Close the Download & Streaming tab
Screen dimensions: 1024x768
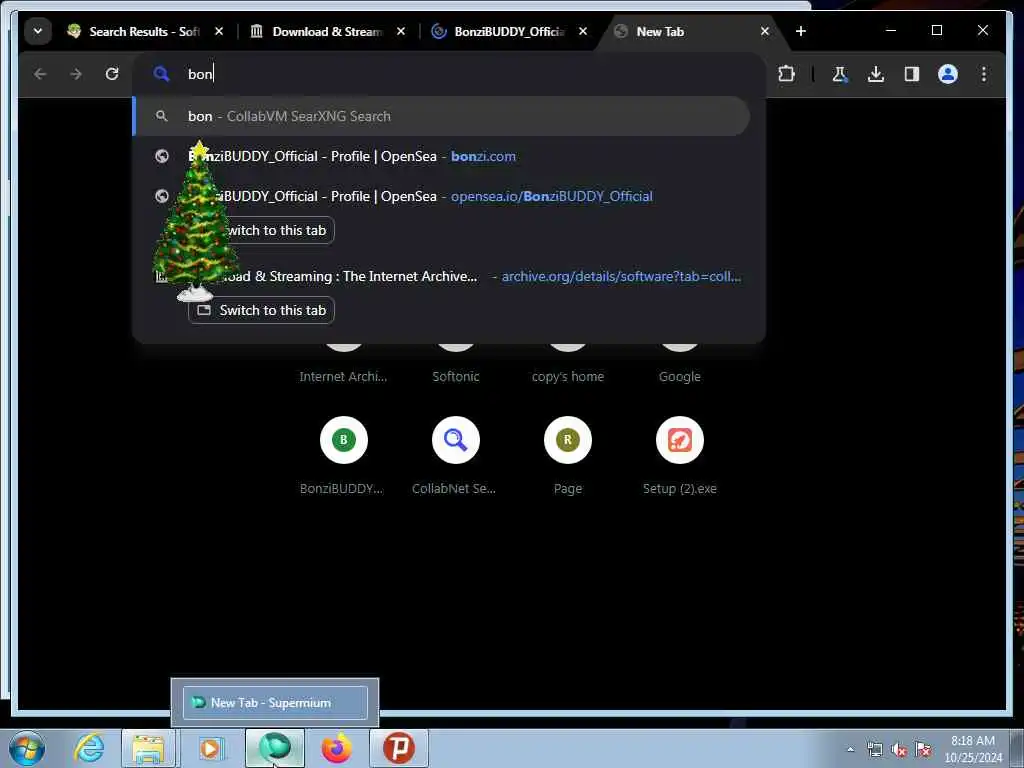click(401, 31)
